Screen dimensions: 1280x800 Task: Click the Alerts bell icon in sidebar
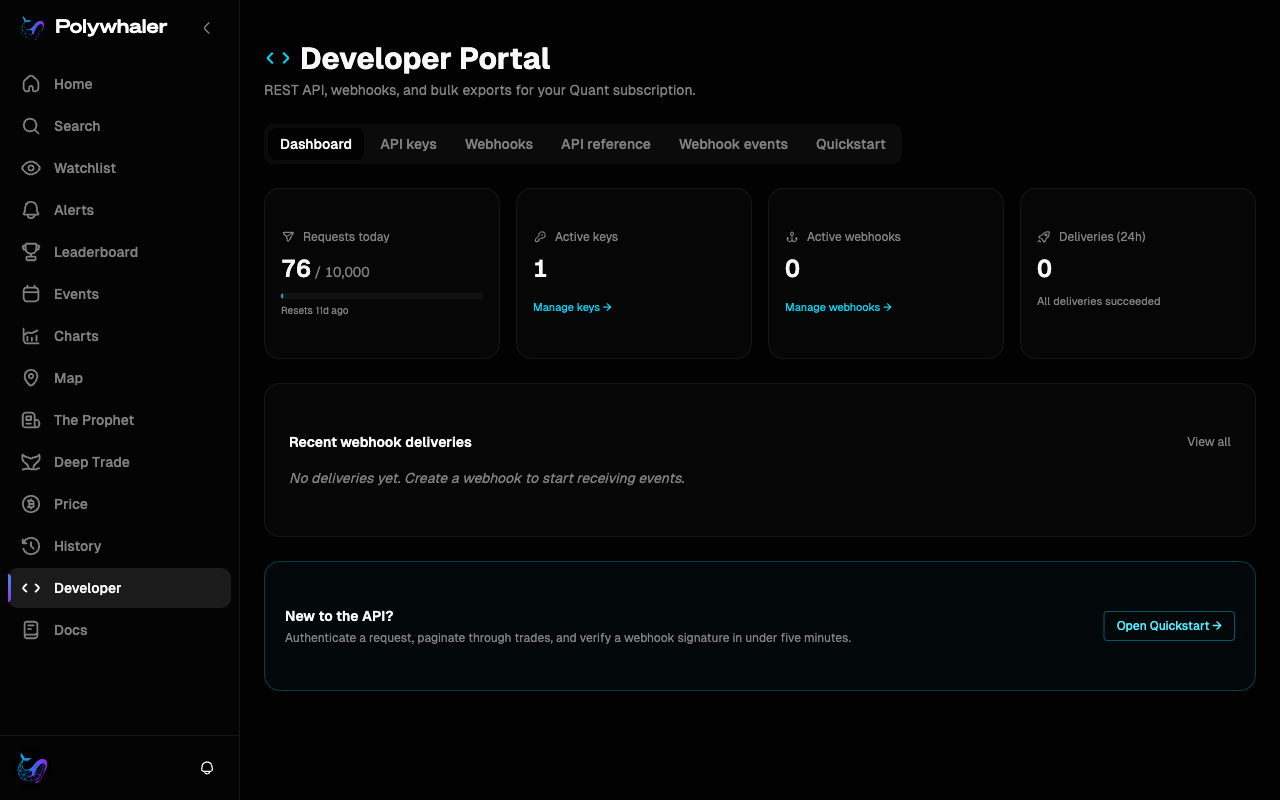click(x=31, y=210)
